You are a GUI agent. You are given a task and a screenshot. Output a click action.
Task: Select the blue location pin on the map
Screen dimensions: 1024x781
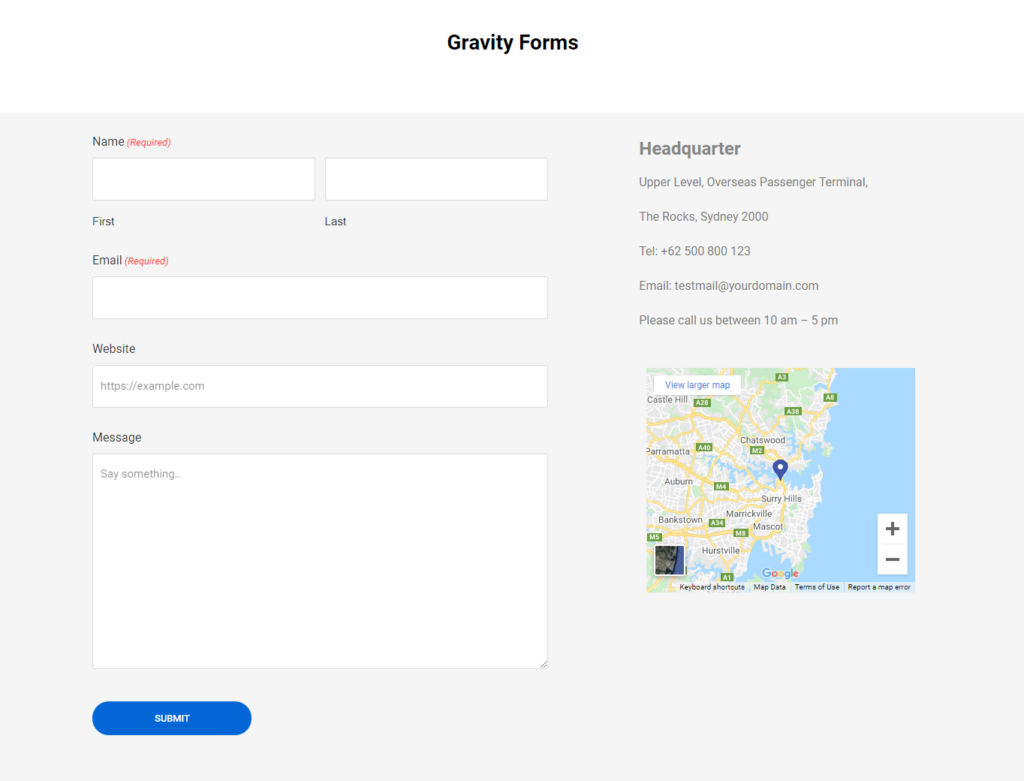click(x=781, y=469)
